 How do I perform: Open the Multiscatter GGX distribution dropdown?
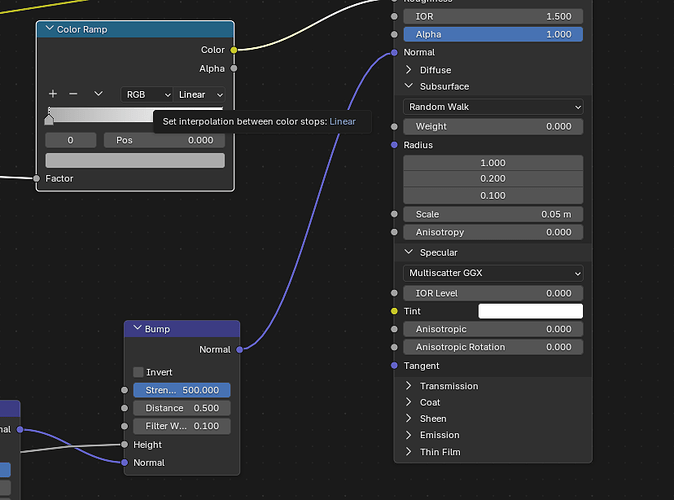493,273
